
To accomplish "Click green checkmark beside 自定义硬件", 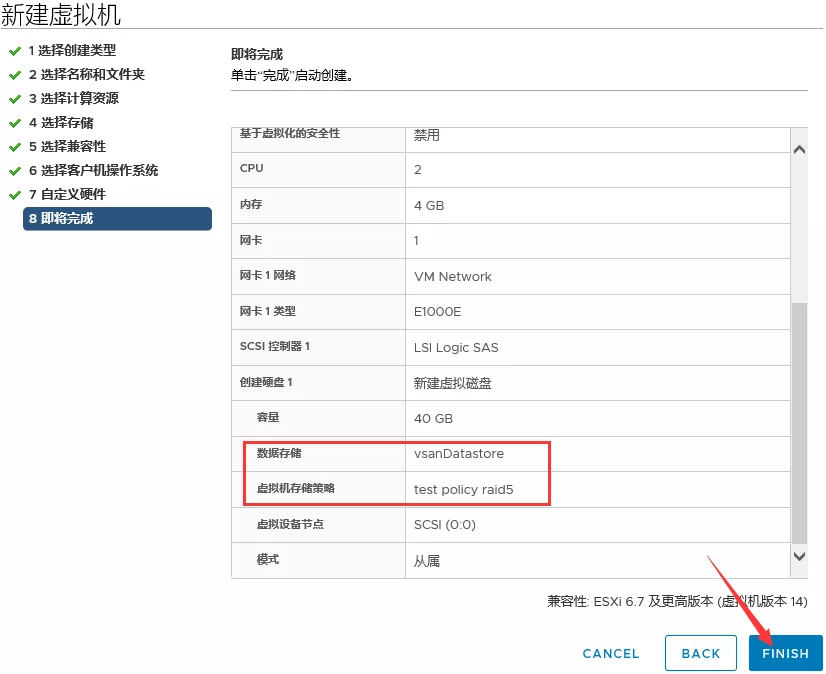I will [x=14, y=194].
